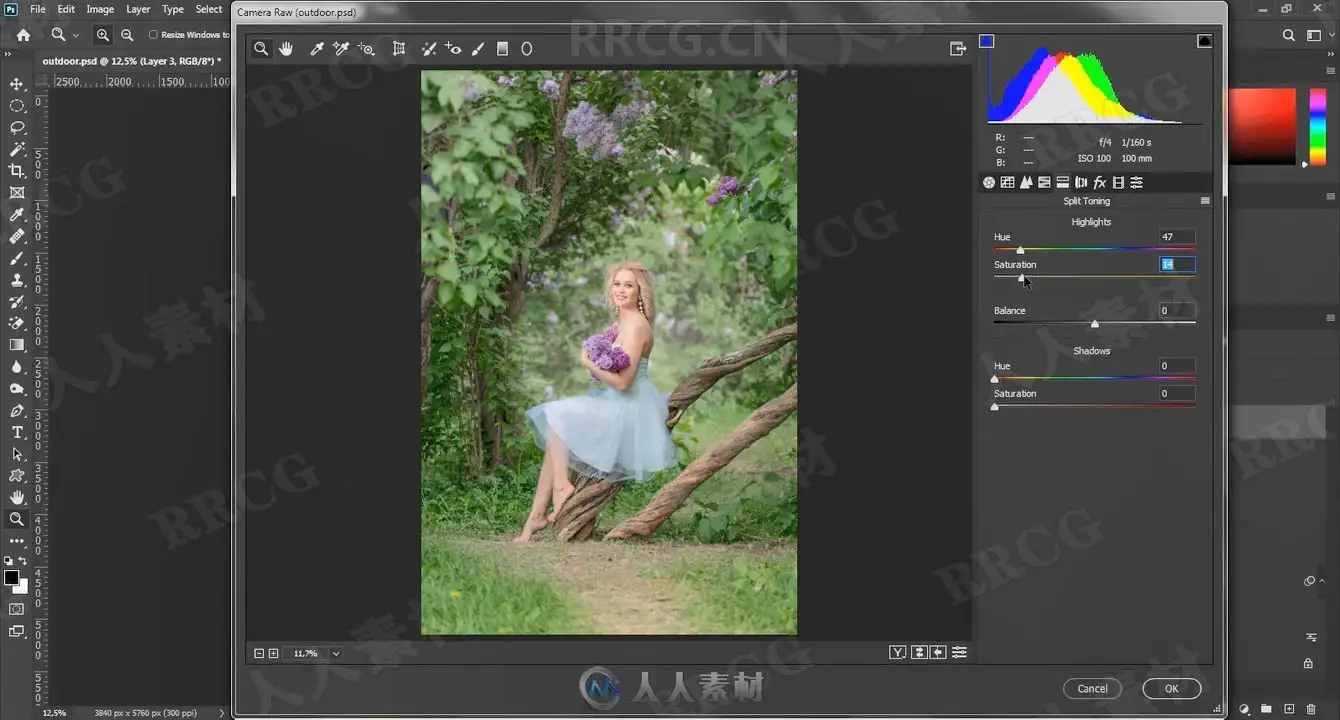
Task: Open the Calibration panel tab
Action: click(1118, 182)
